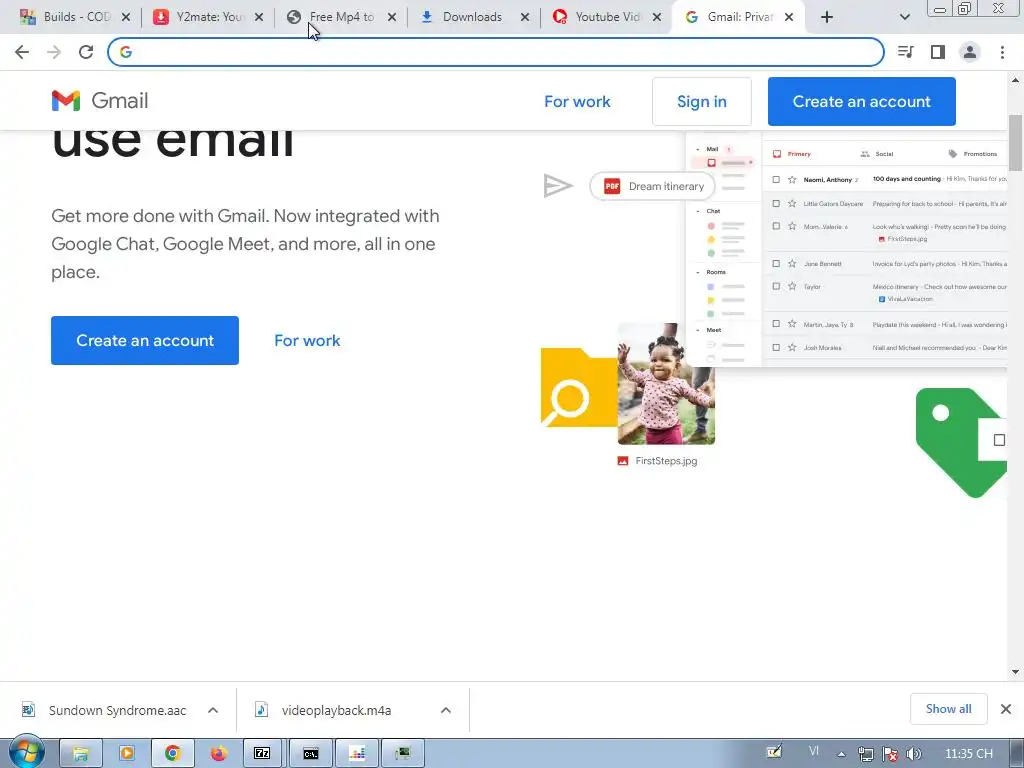Close the downloads bar

click(1006, 709)
